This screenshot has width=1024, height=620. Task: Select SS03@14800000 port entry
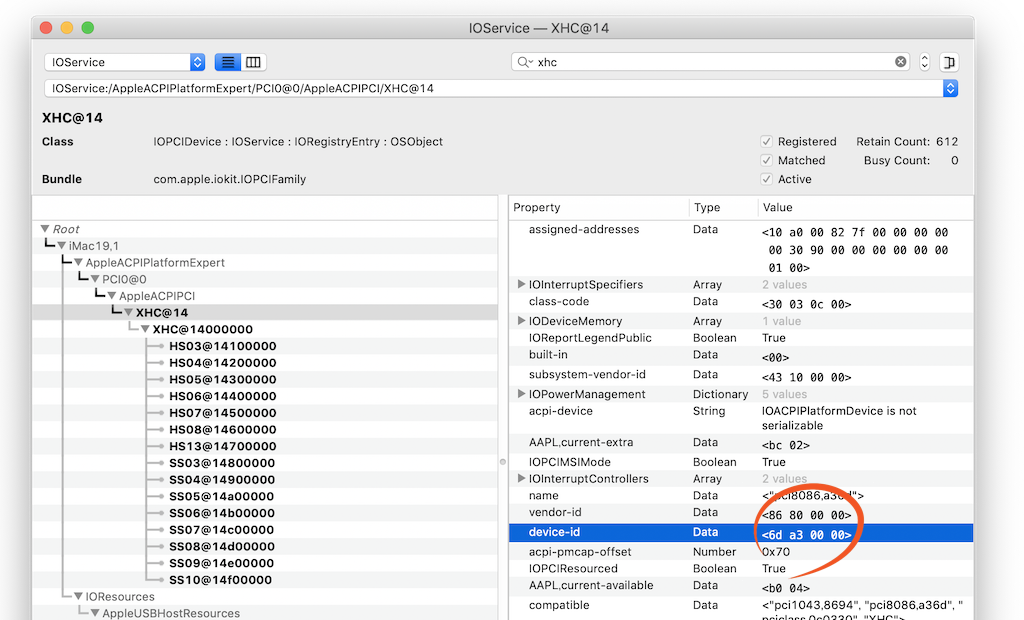[x=222, y=463]
